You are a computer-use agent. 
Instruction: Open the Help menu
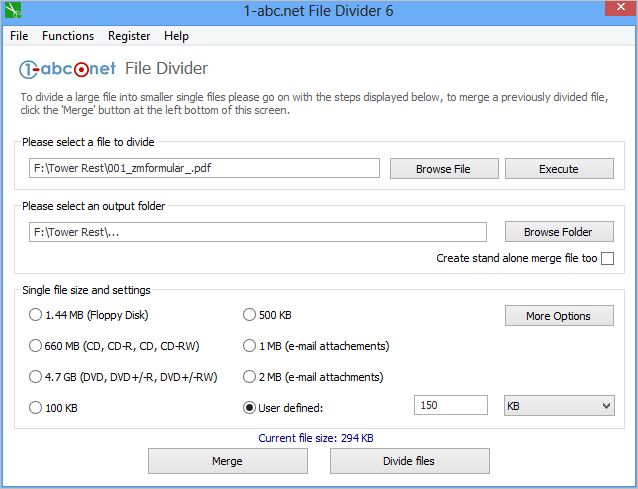pyautogui.click(x=176, y=36)
